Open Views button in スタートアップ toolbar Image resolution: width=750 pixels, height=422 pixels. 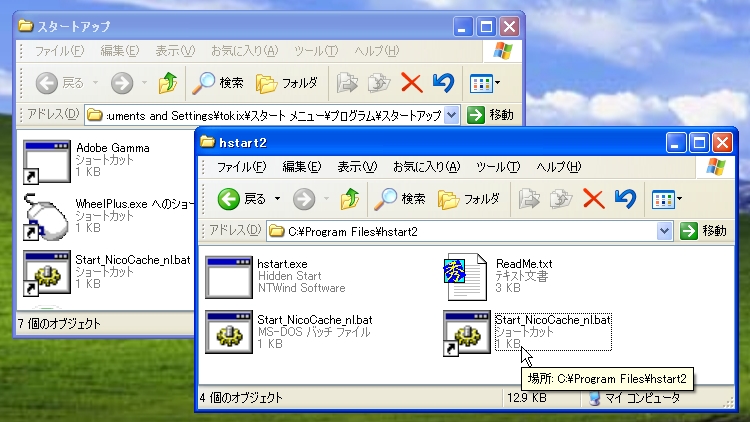click(485, 83)
